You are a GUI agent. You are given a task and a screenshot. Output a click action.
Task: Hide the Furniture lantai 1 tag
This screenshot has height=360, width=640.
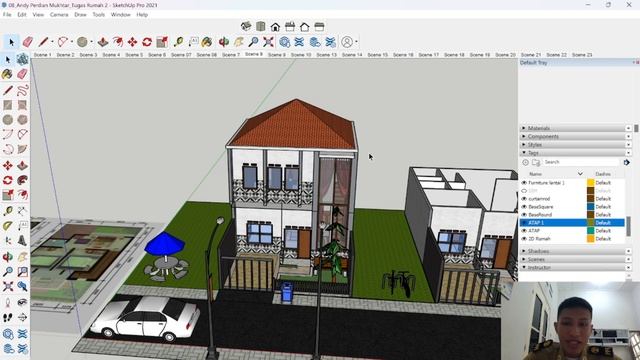[524, 182]
